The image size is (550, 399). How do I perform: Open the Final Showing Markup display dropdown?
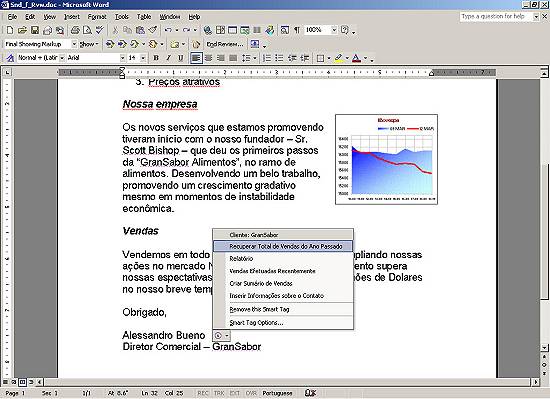click(x=74, y=44)
